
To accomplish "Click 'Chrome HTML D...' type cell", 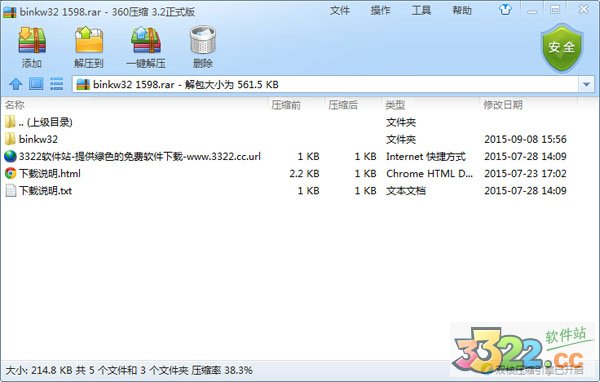I will 430,173.
